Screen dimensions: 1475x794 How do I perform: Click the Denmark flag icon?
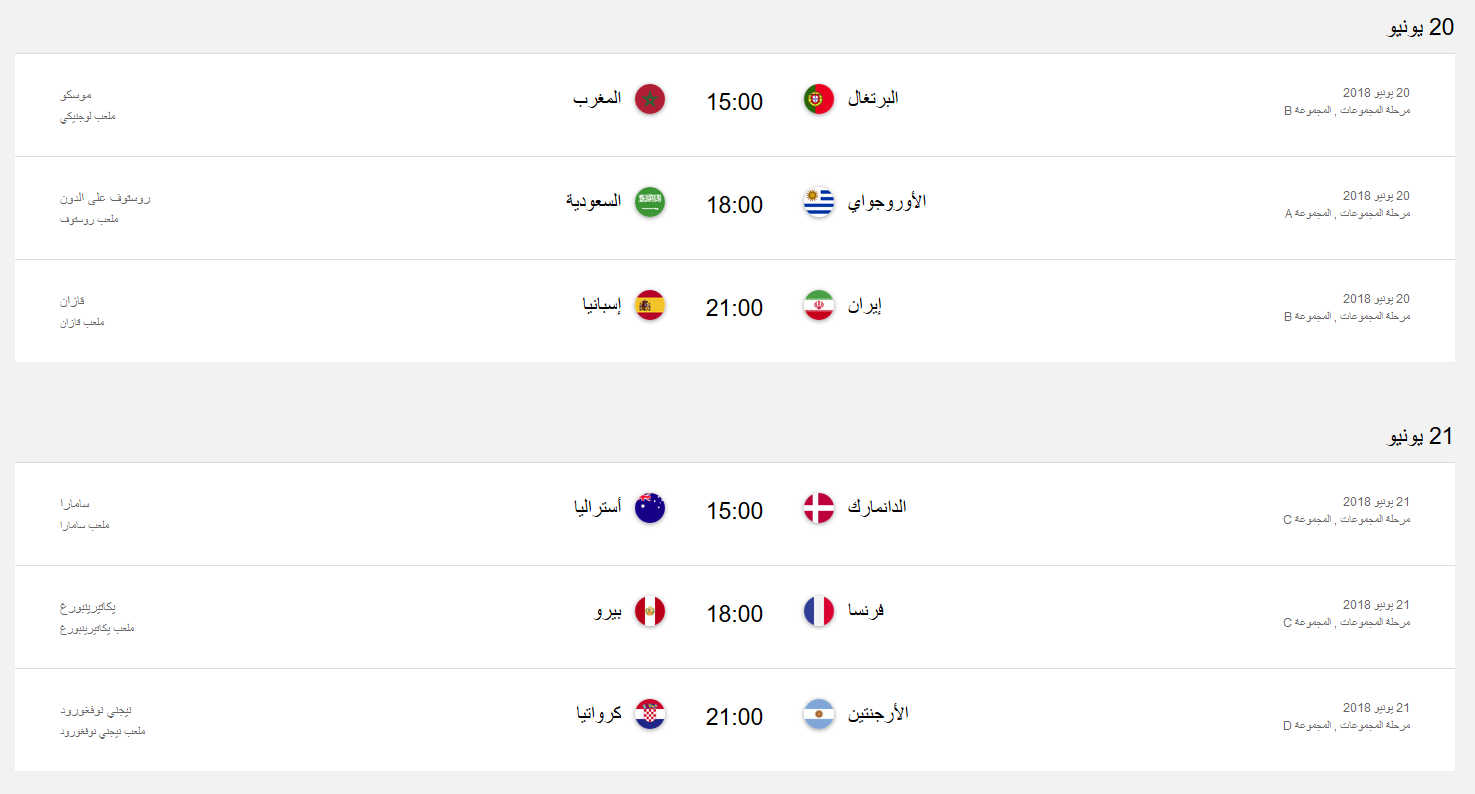point(817,507)
